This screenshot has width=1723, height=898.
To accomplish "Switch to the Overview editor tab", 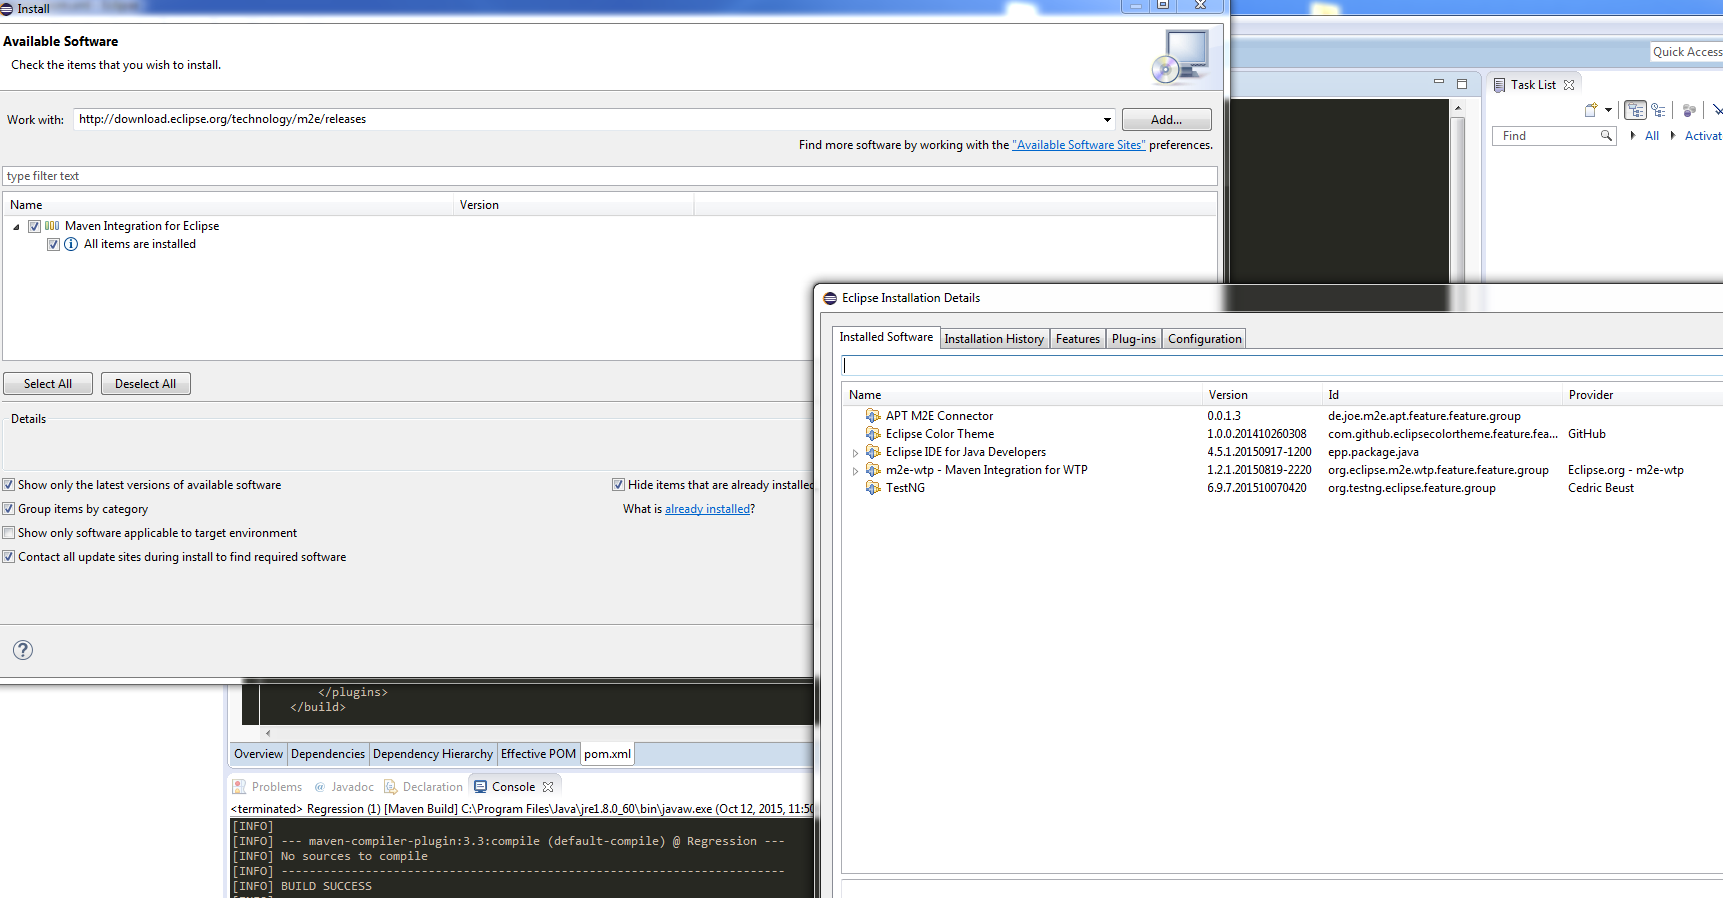I will [258, 754].
